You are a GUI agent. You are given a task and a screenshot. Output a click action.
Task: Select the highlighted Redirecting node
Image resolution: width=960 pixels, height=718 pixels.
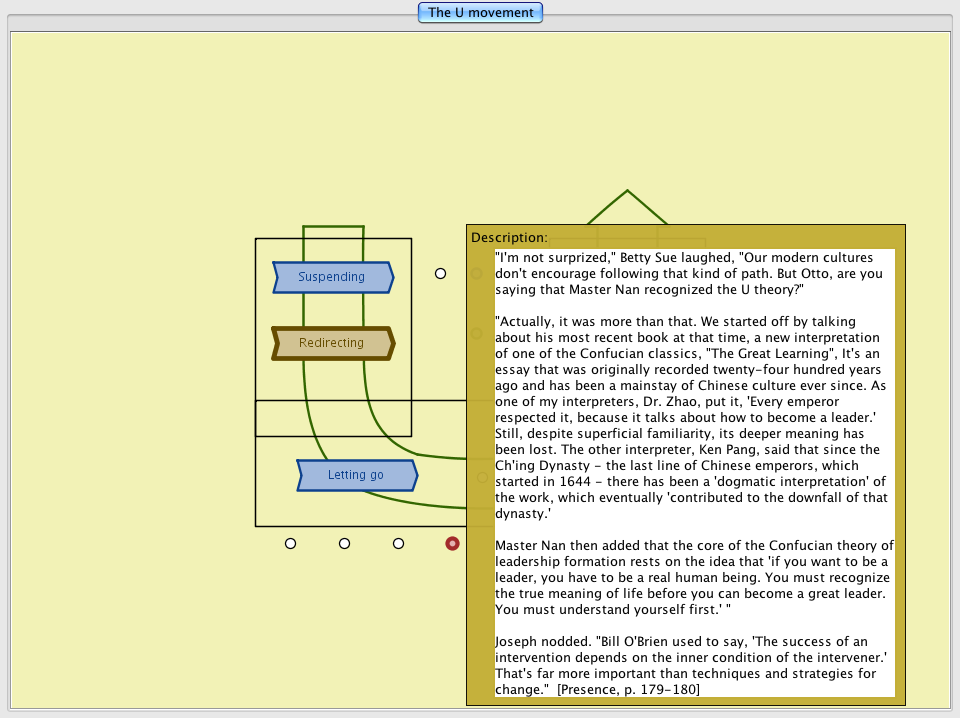(332, 343)
